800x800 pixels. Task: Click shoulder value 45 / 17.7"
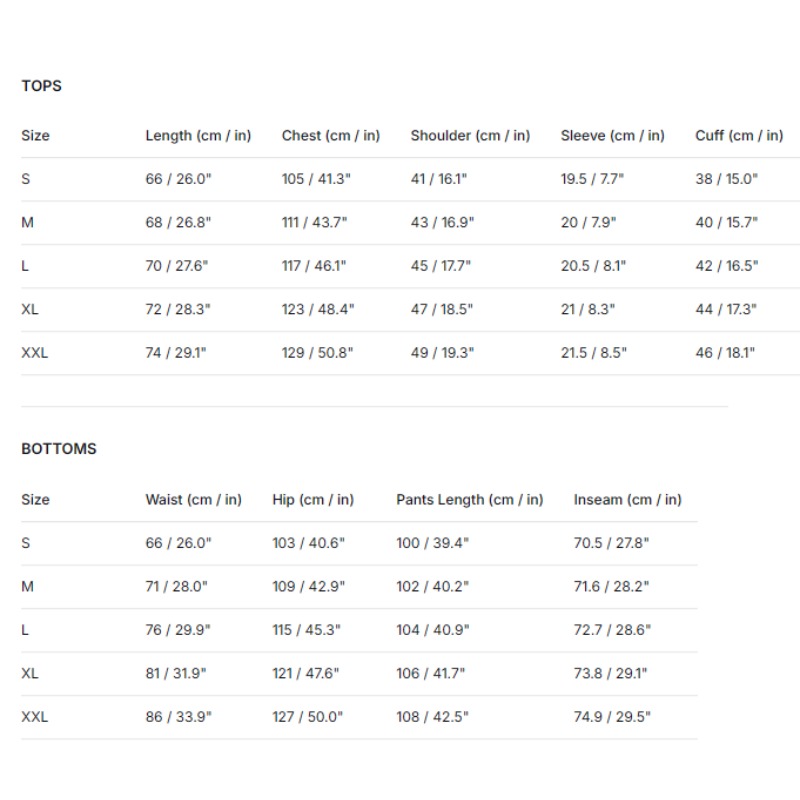441,266
